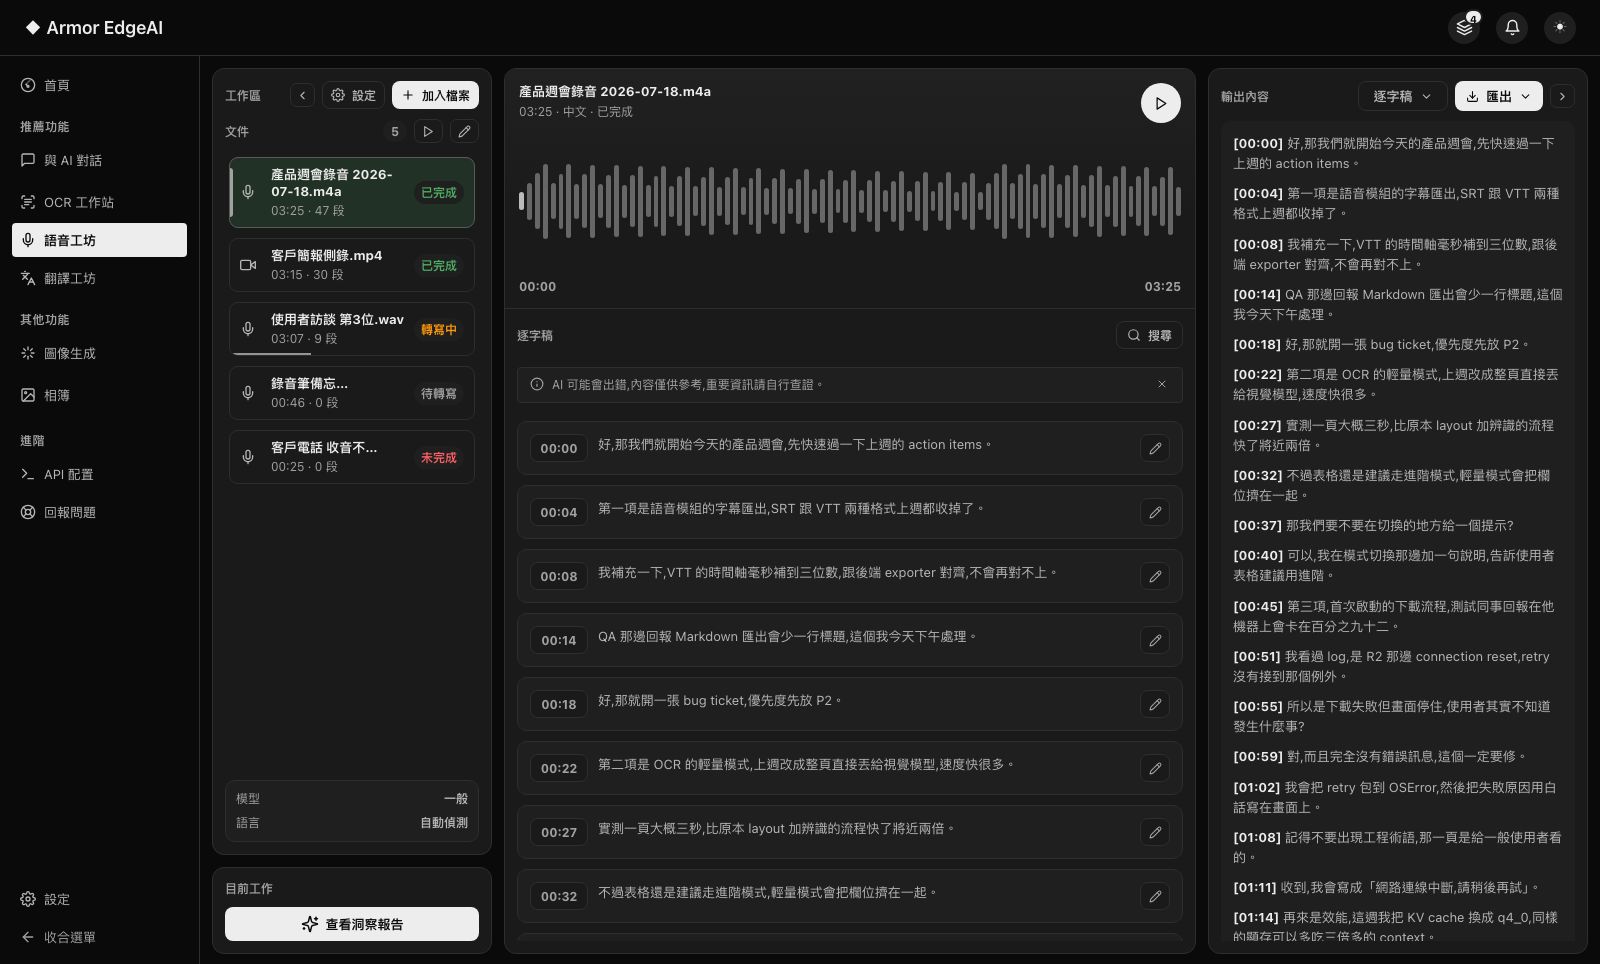Screen dimensions: 1600x964
Task: Select the file 使用者訪談 第3位.wav
Action: 352,329
